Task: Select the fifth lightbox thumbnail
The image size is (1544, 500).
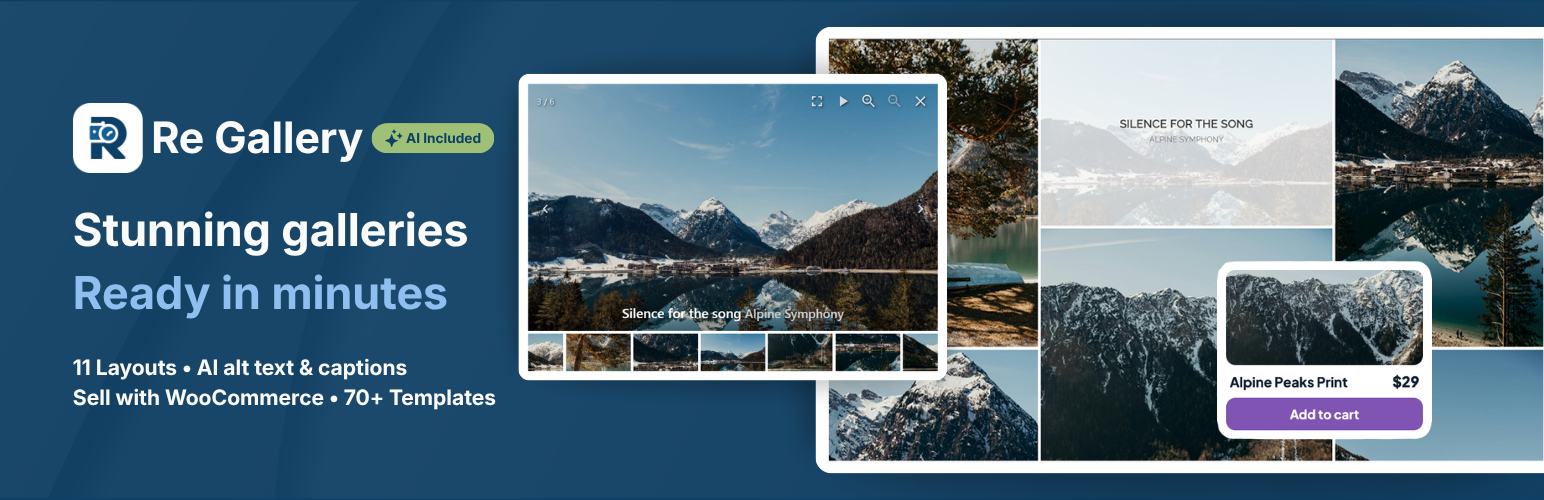Action: [800, 352]
